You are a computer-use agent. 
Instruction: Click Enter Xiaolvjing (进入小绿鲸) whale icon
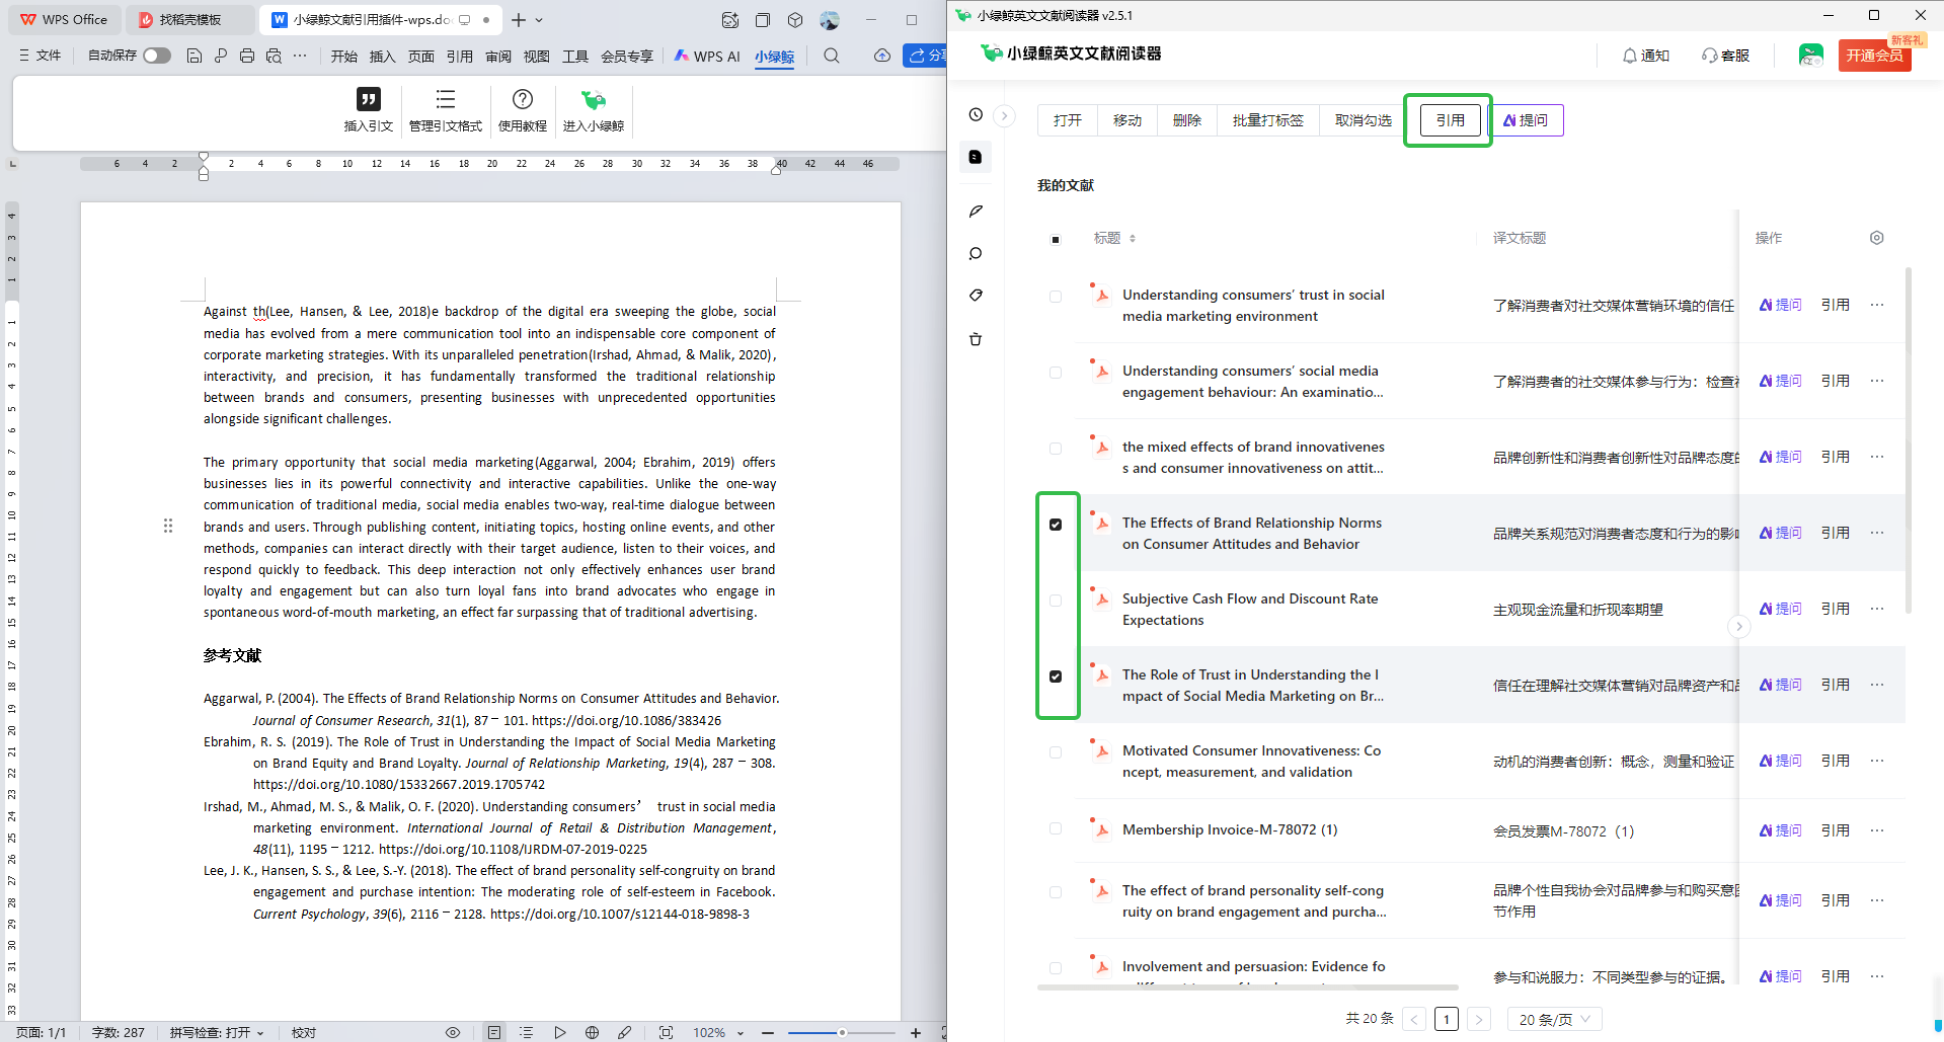593,100
